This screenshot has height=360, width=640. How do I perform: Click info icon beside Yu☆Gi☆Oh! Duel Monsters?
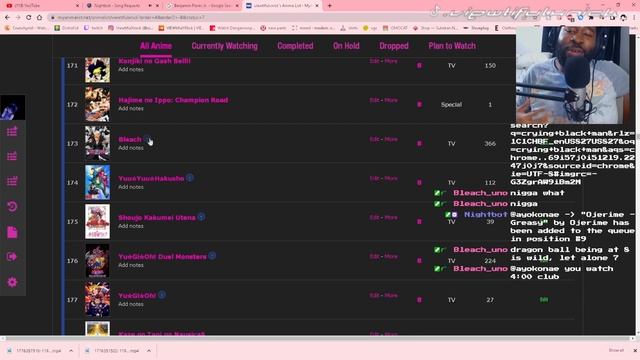coord(212,256)
